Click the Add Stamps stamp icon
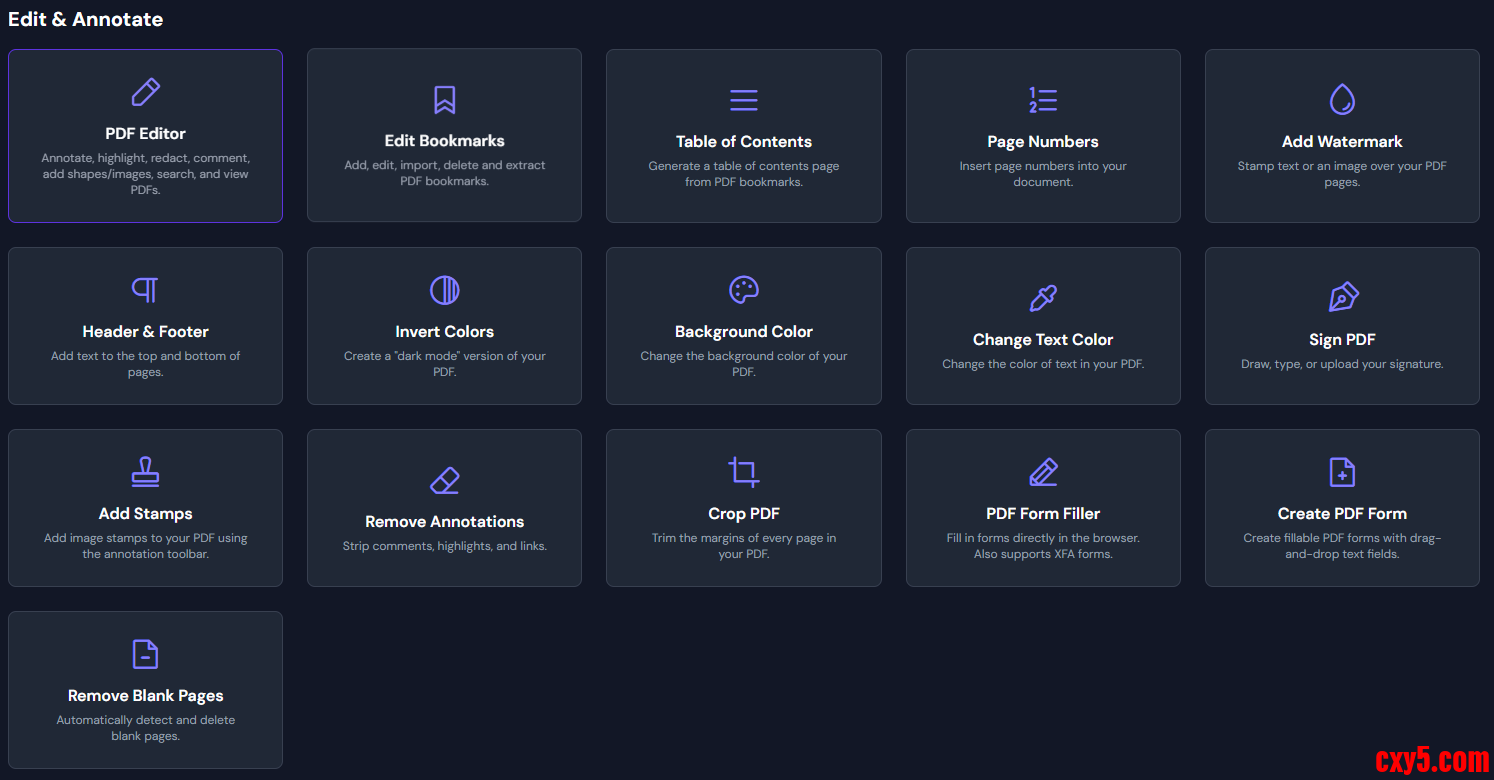This screenshot has width=1494, height=780. pos(145,472)
